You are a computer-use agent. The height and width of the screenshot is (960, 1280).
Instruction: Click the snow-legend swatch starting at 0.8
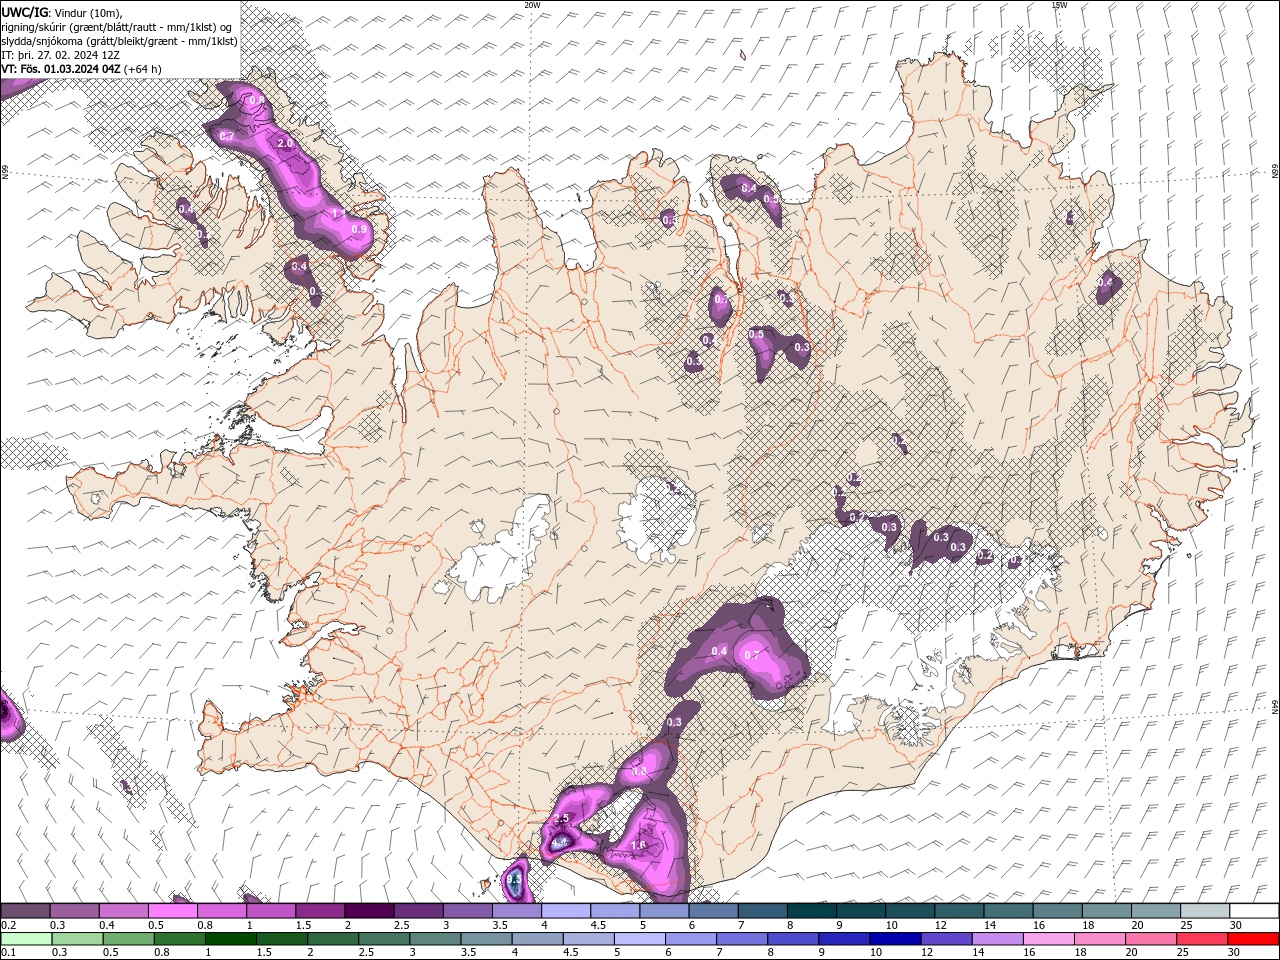coord(221,911)
